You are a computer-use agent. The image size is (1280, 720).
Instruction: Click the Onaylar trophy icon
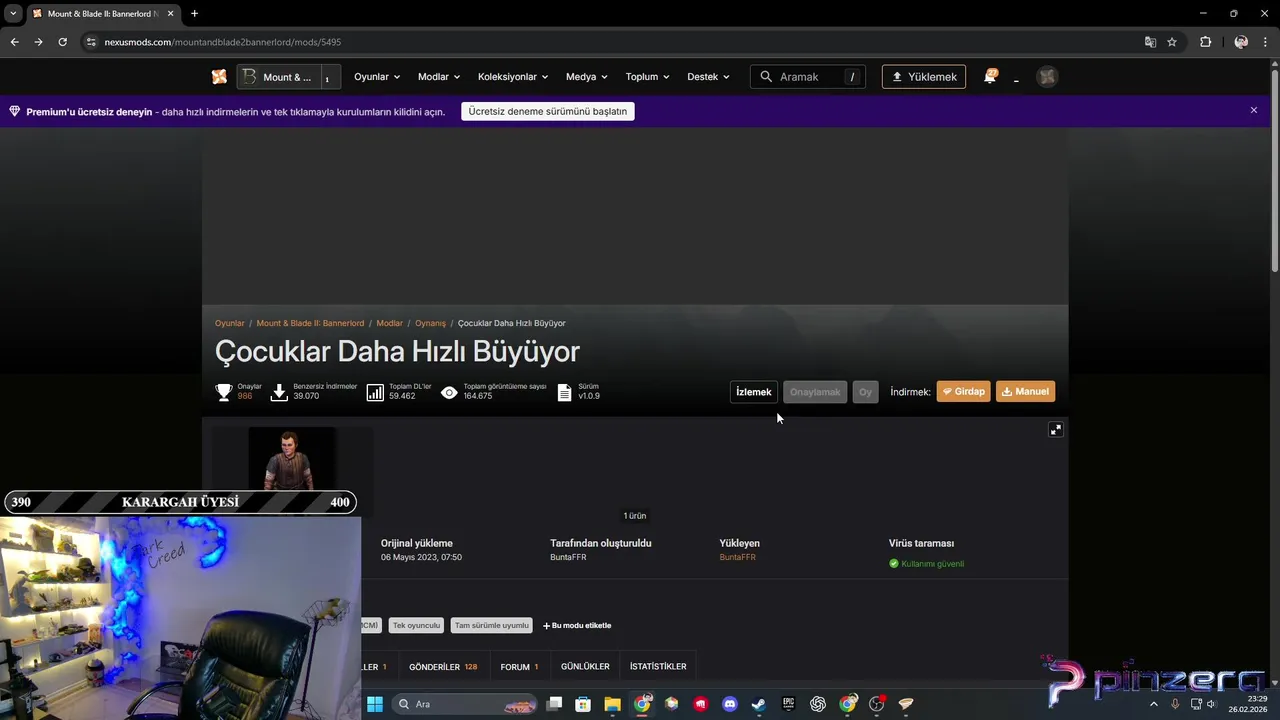224,392
